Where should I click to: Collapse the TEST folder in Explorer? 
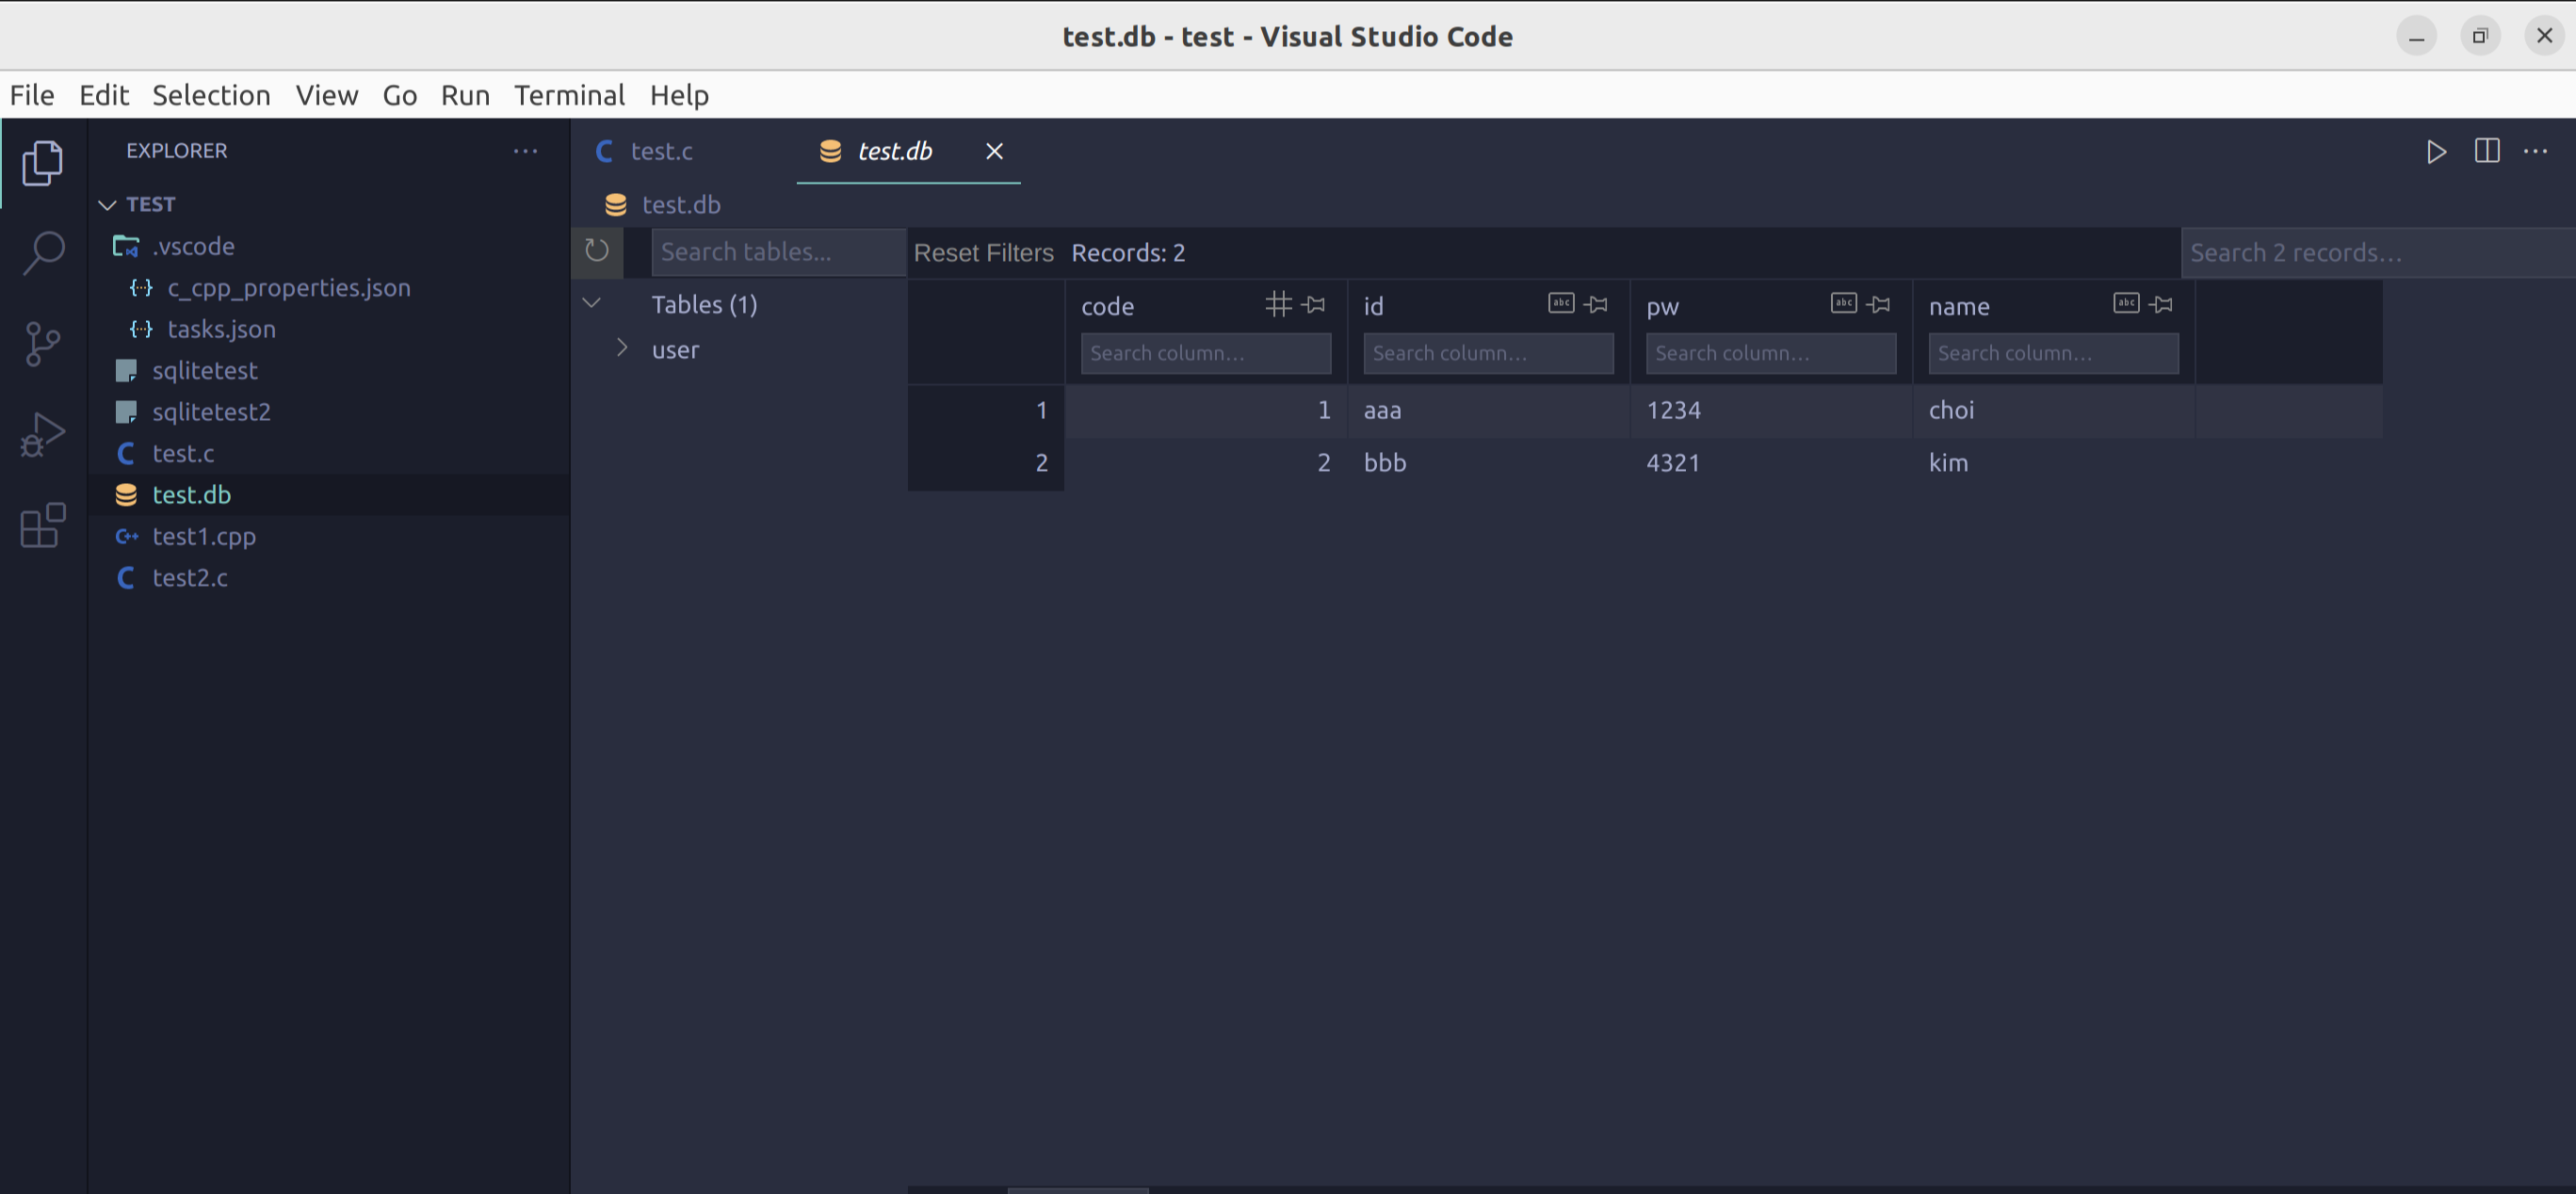108,204
